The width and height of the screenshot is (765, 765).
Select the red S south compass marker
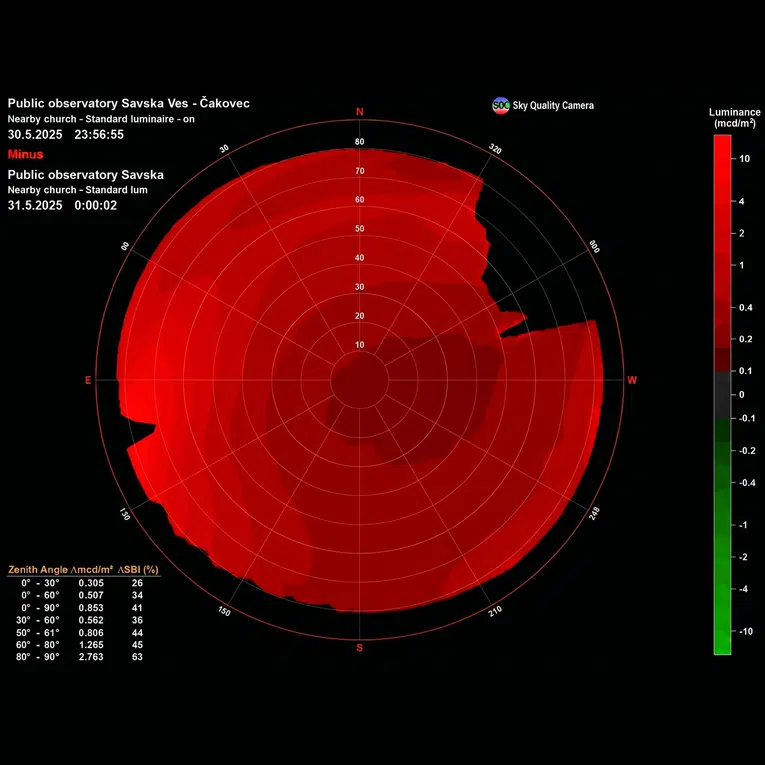[360, 648]
